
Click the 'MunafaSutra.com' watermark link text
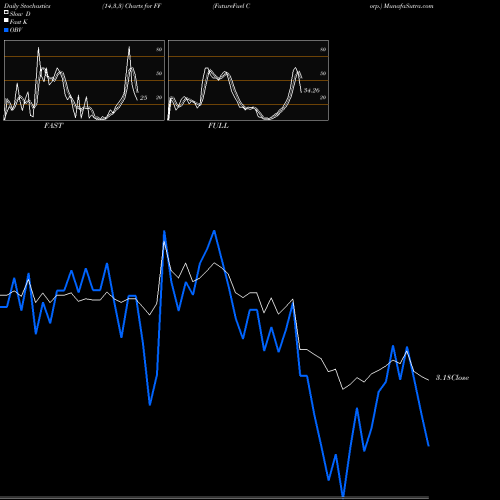[x=408, y=6]
